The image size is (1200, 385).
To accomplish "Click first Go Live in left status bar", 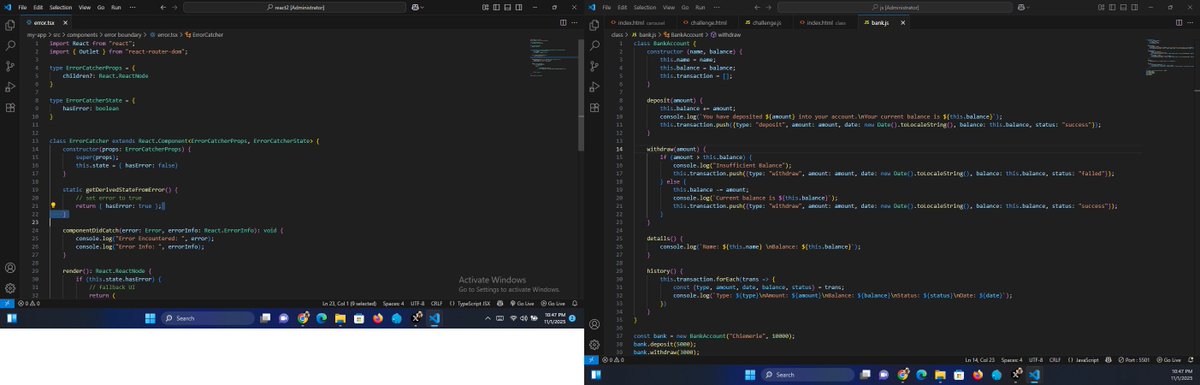I will coord(521,303).
